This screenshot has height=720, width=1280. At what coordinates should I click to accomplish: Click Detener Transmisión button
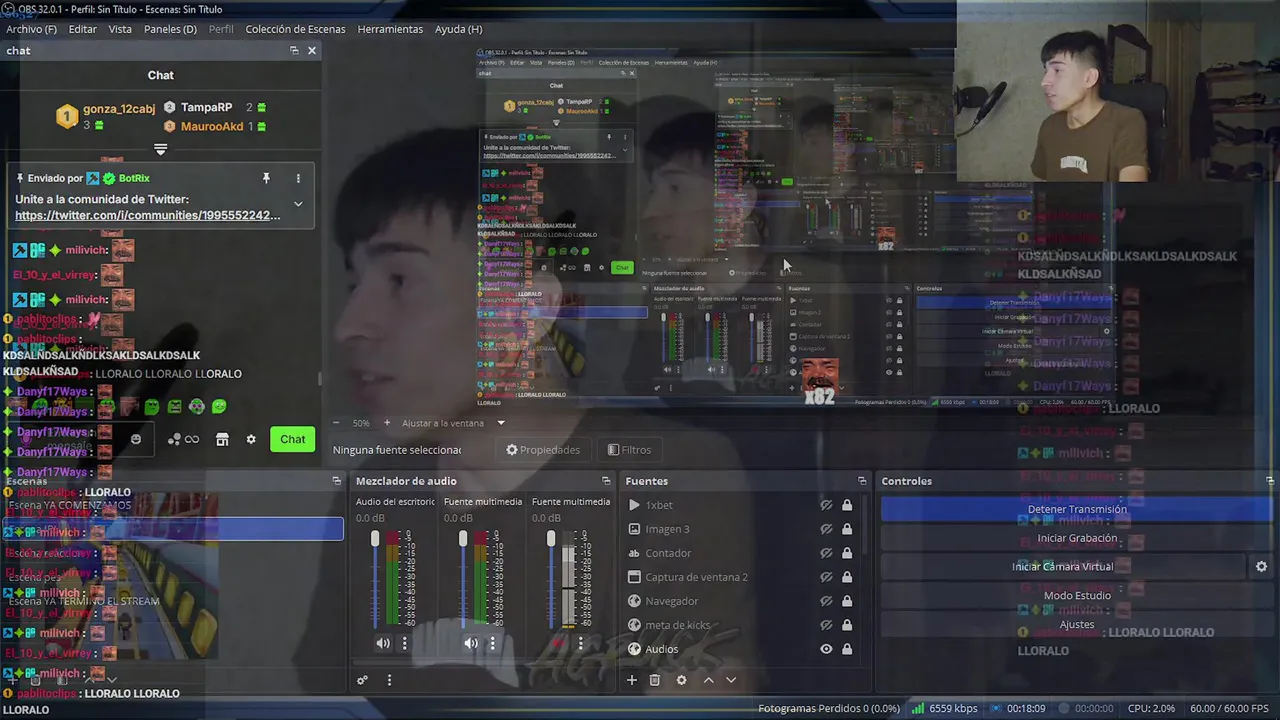1077,509
